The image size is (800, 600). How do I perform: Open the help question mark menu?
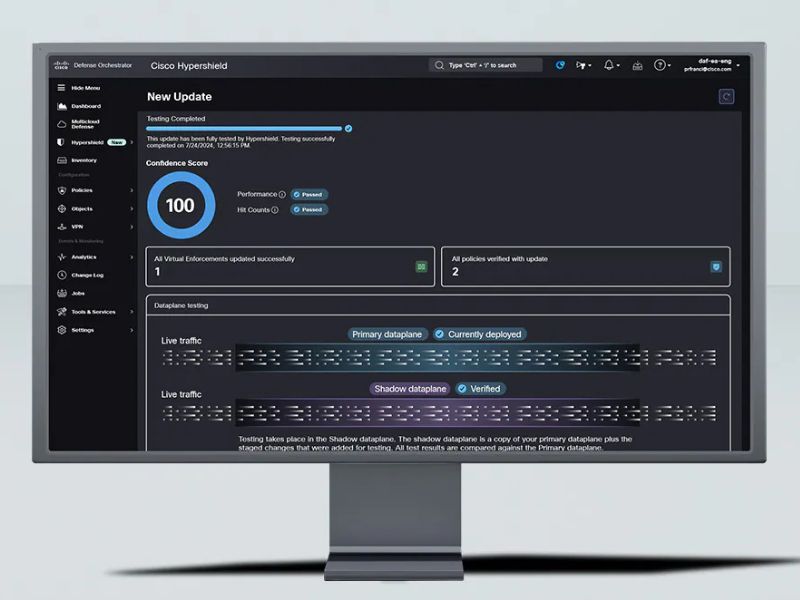pyautogui.click(x=662, y=65)
